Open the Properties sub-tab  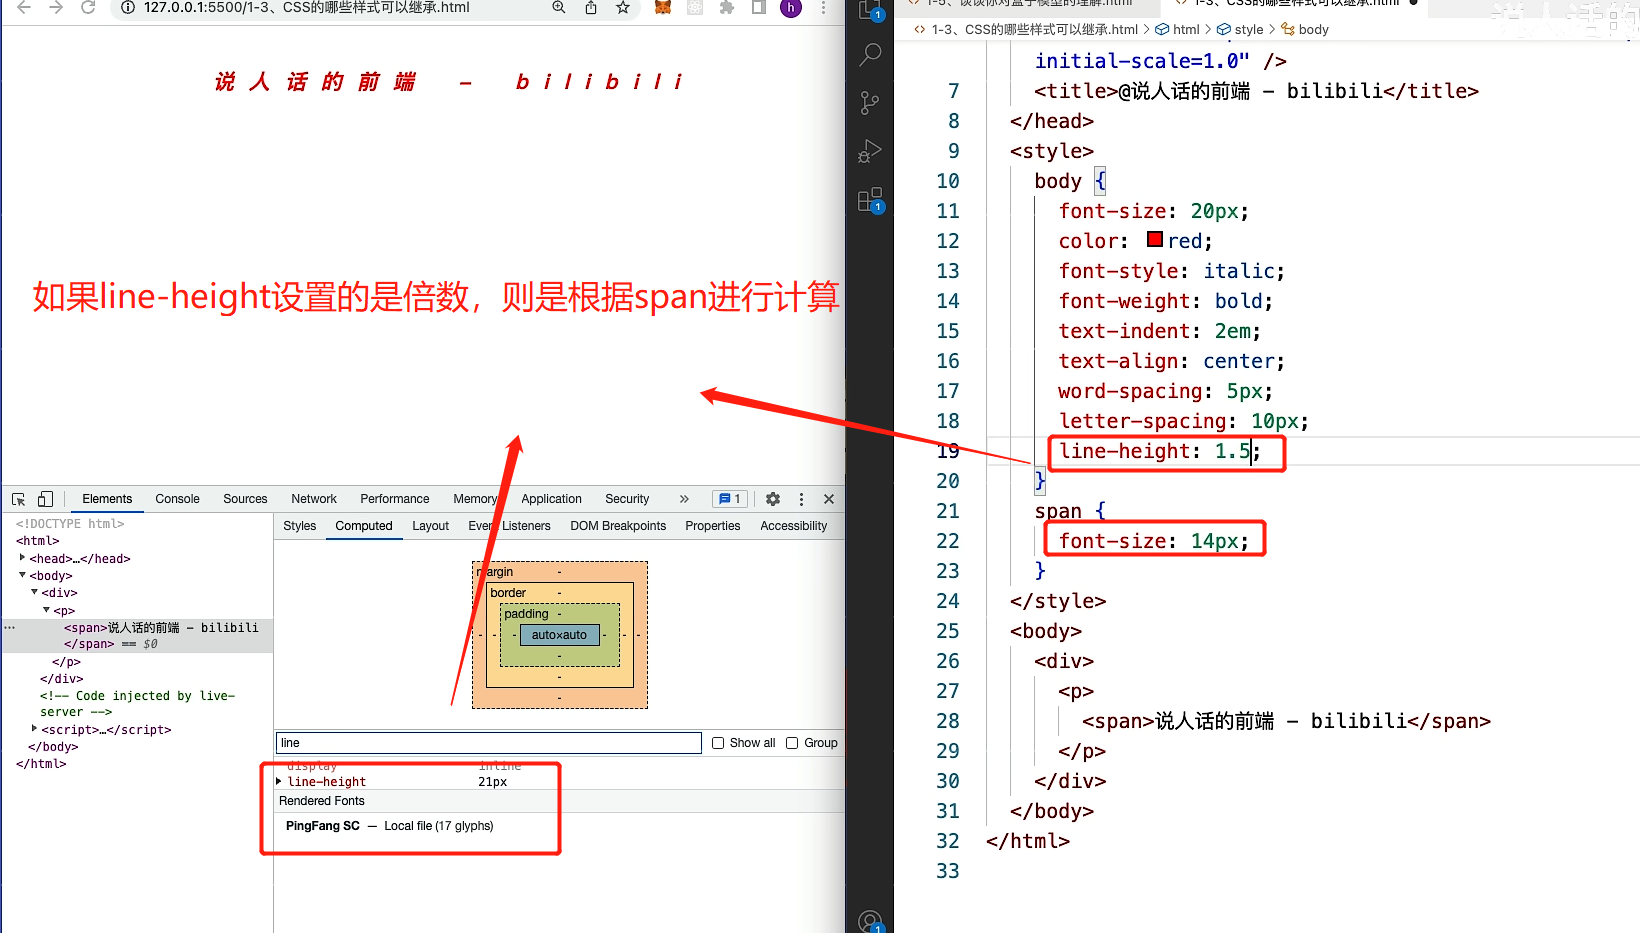[713, 526]
